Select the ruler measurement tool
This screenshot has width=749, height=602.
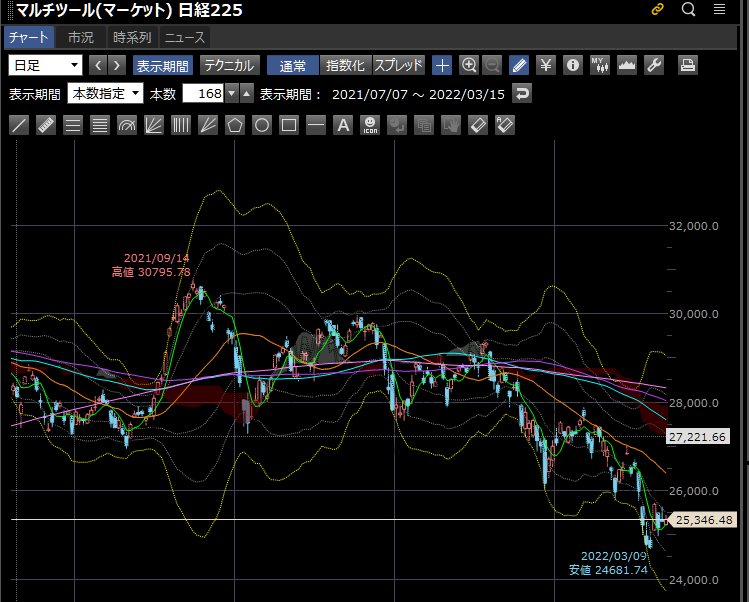pyautogui.click(x=46, y=125)
